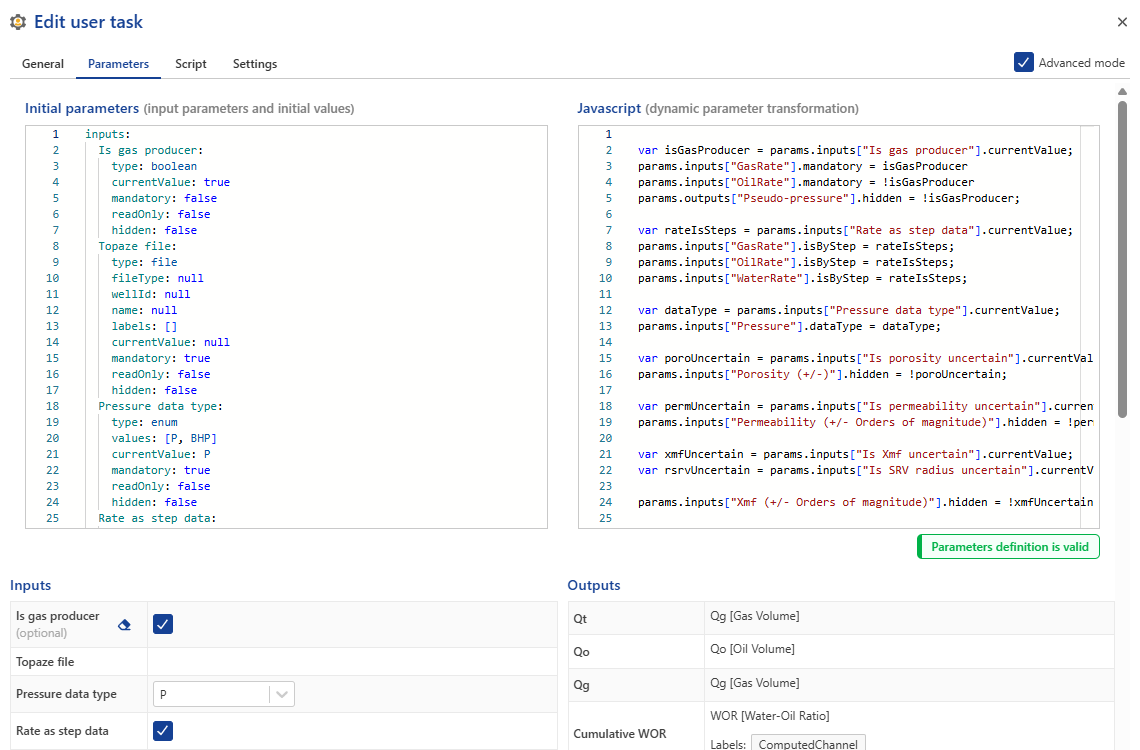Click the Topaze file input label
Image resolution: width=1140 pixels, height=750 pixels.
tap(45, 662)
